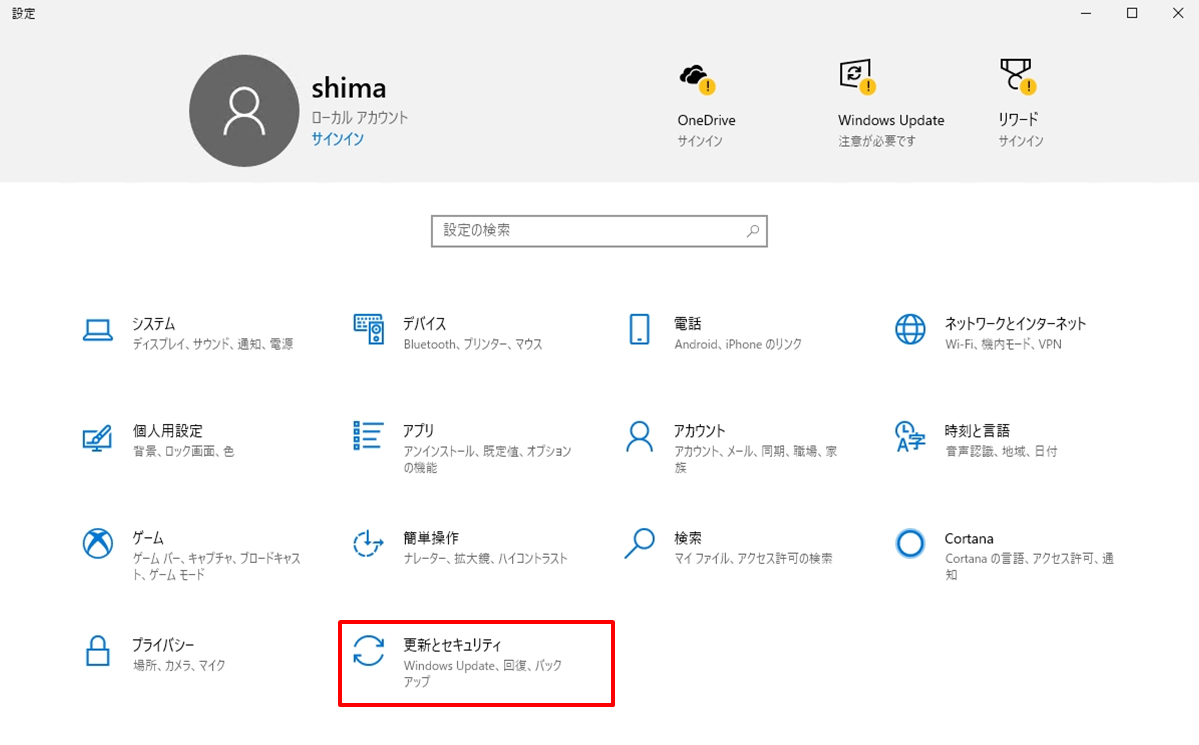The width and height of the screenshot is (1199, 745).
Task: Focus the 設定の検索 input field
Action: (x=599, y=231)
